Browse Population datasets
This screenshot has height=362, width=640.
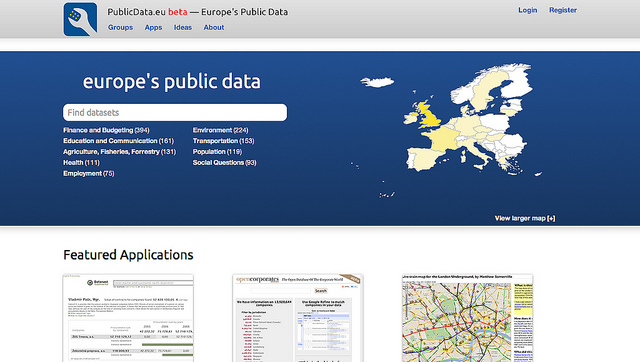[x=217, y=152]
